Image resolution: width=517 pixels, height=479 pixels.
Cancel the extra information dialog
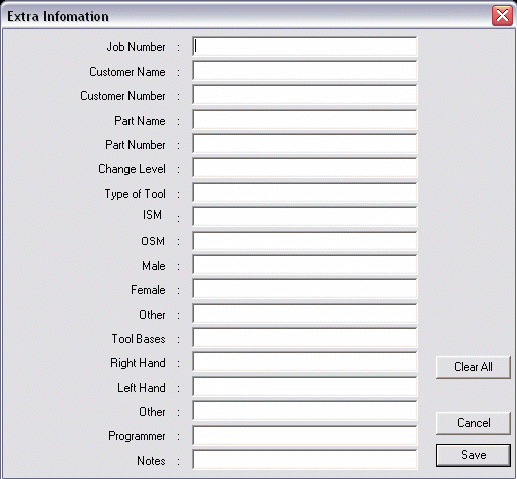473,423
